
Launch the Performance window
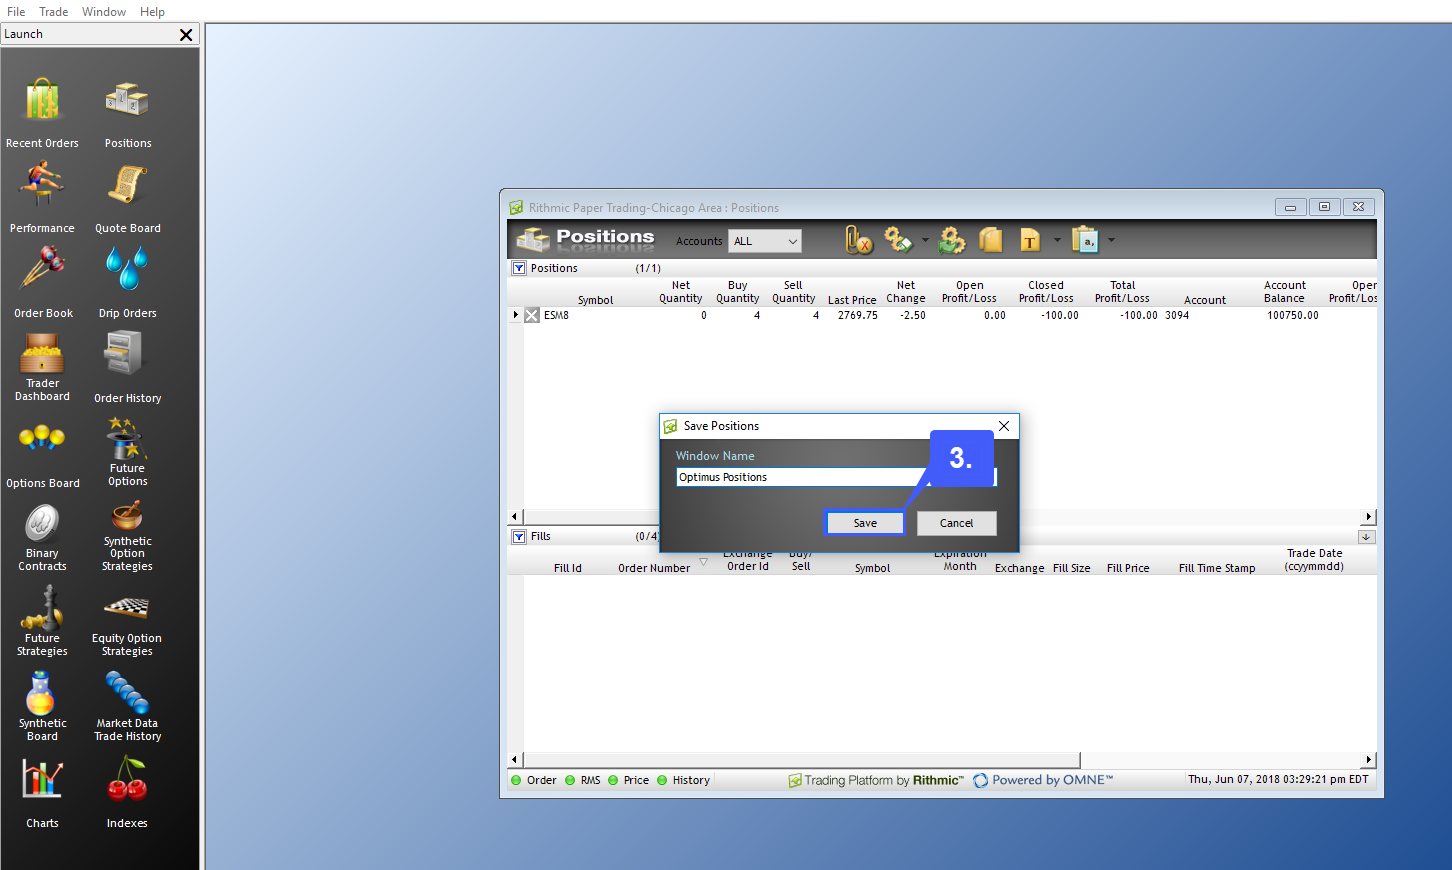42,198
